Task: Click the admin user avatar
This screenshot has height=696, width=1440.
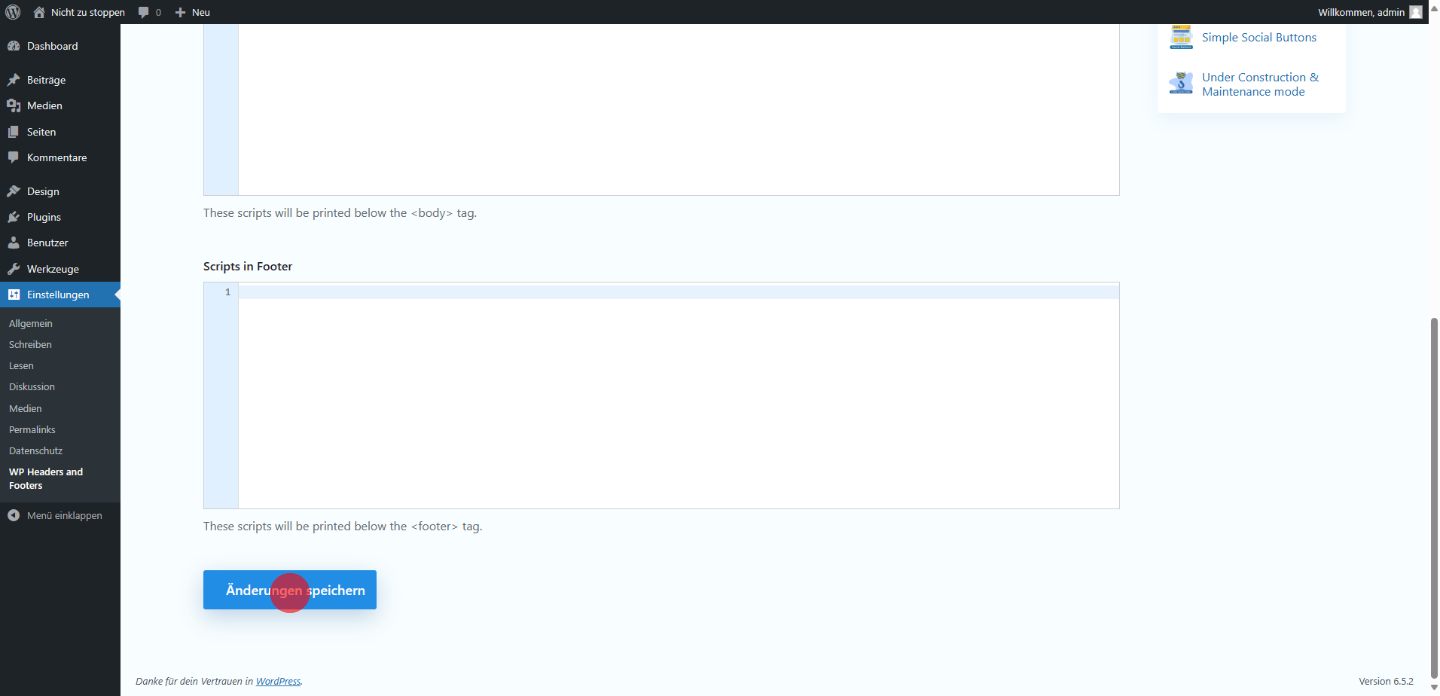Action: pos(1415,12)
